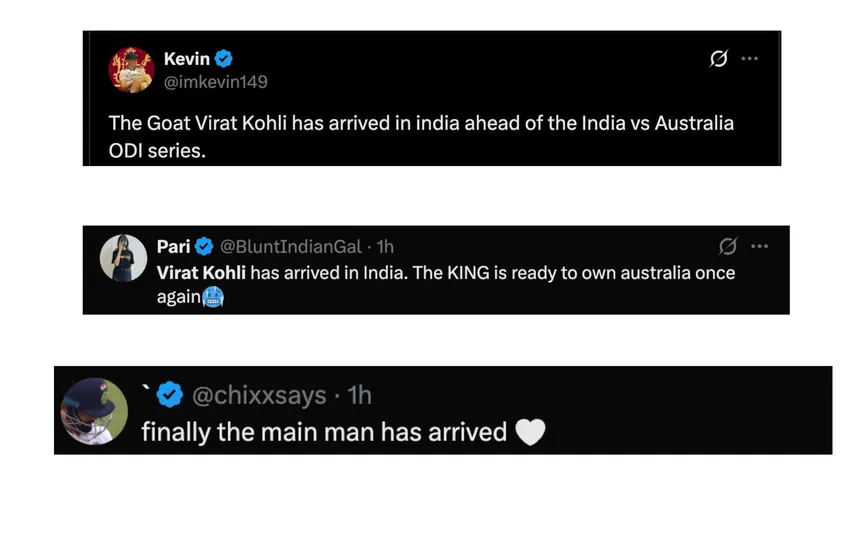Open the Pari display name link
This screenshot has height=540, width=864.
(x=174, y=247)
